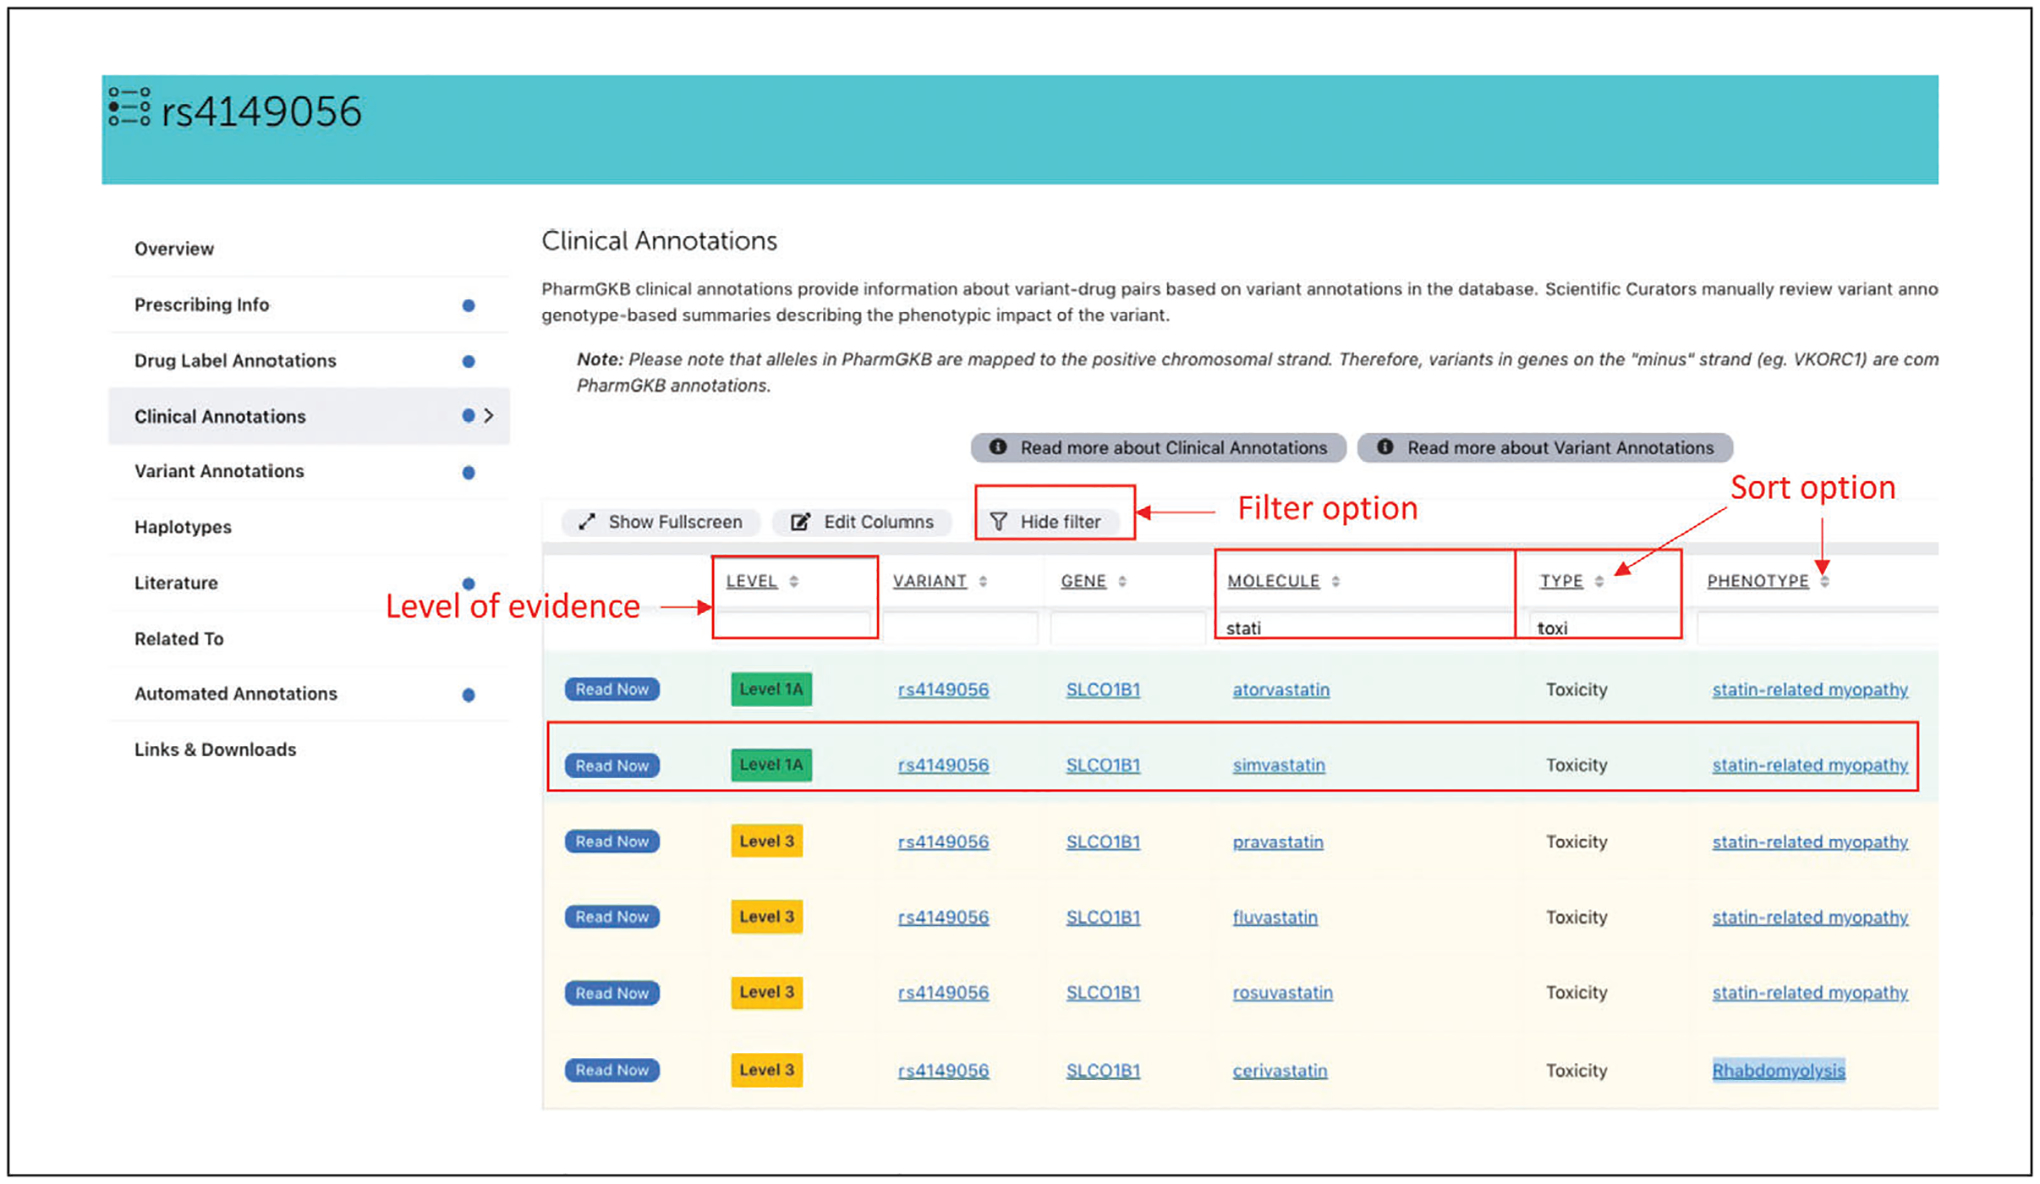The image size is (2040, 1184).
Task: Open the rosuvastatin molecule link
Action: click(x=1282, y=993)
